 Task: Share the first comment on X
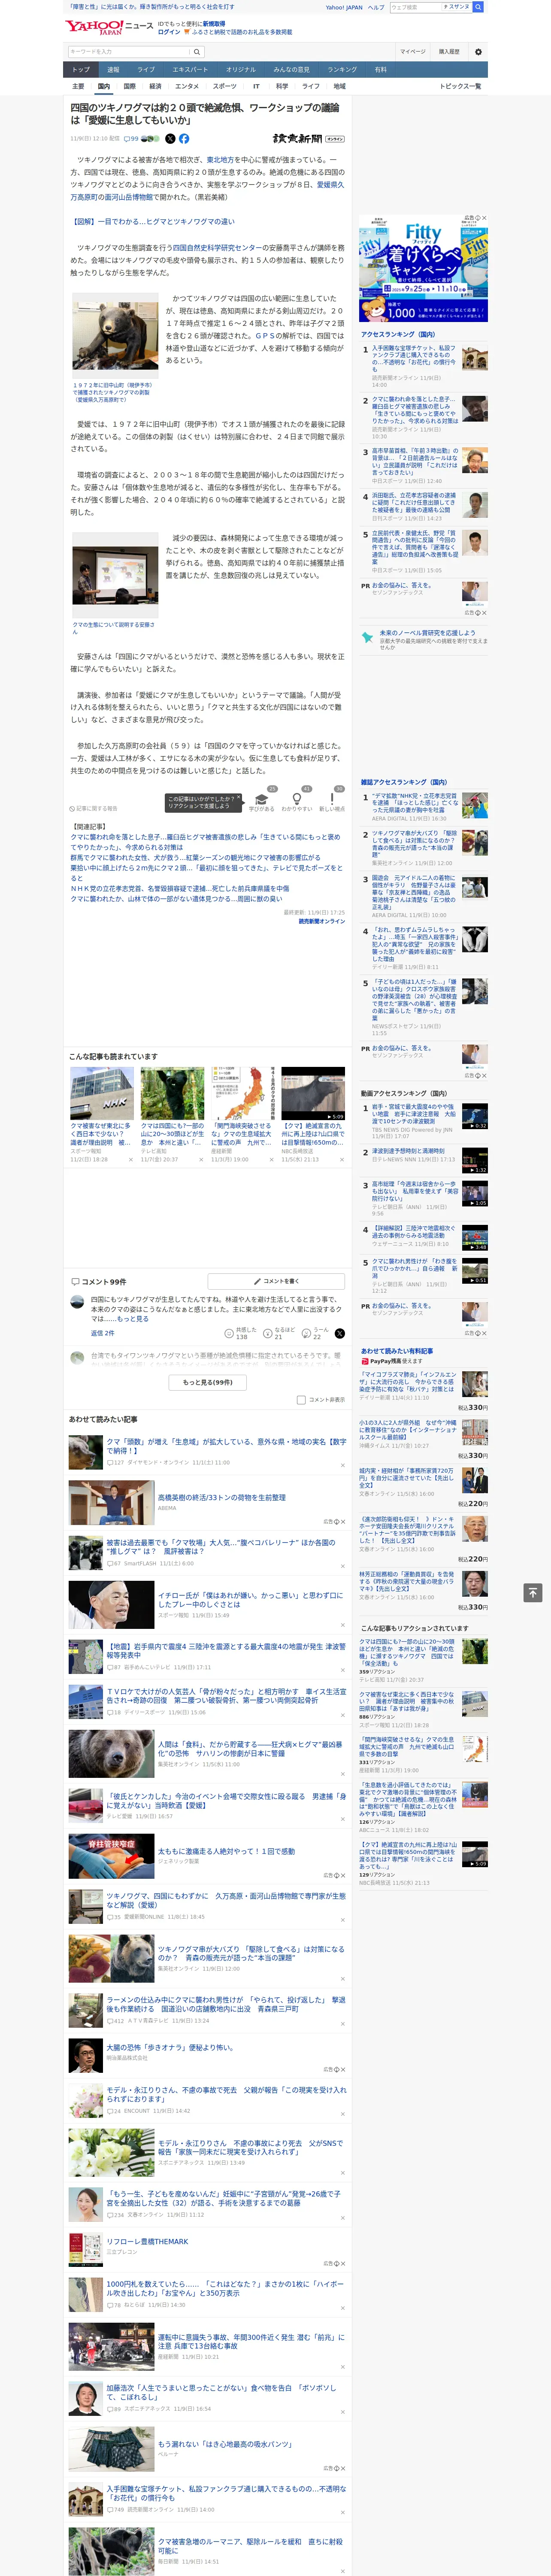339,1333
